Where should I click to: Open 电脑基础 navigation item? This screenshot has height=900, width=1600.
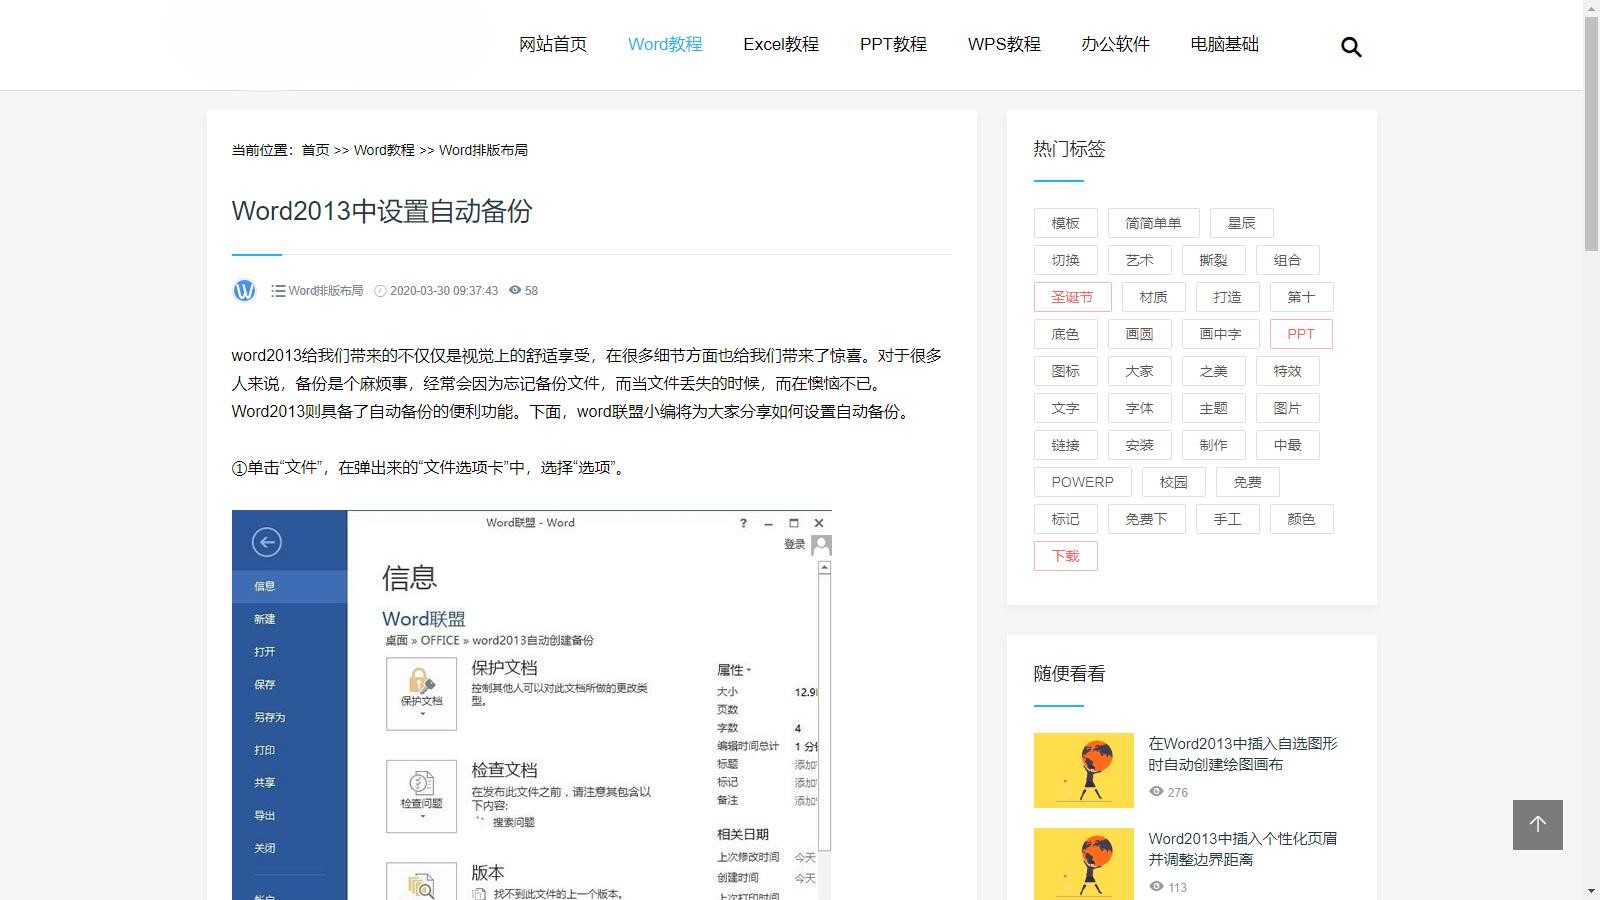coord(1224,44)
